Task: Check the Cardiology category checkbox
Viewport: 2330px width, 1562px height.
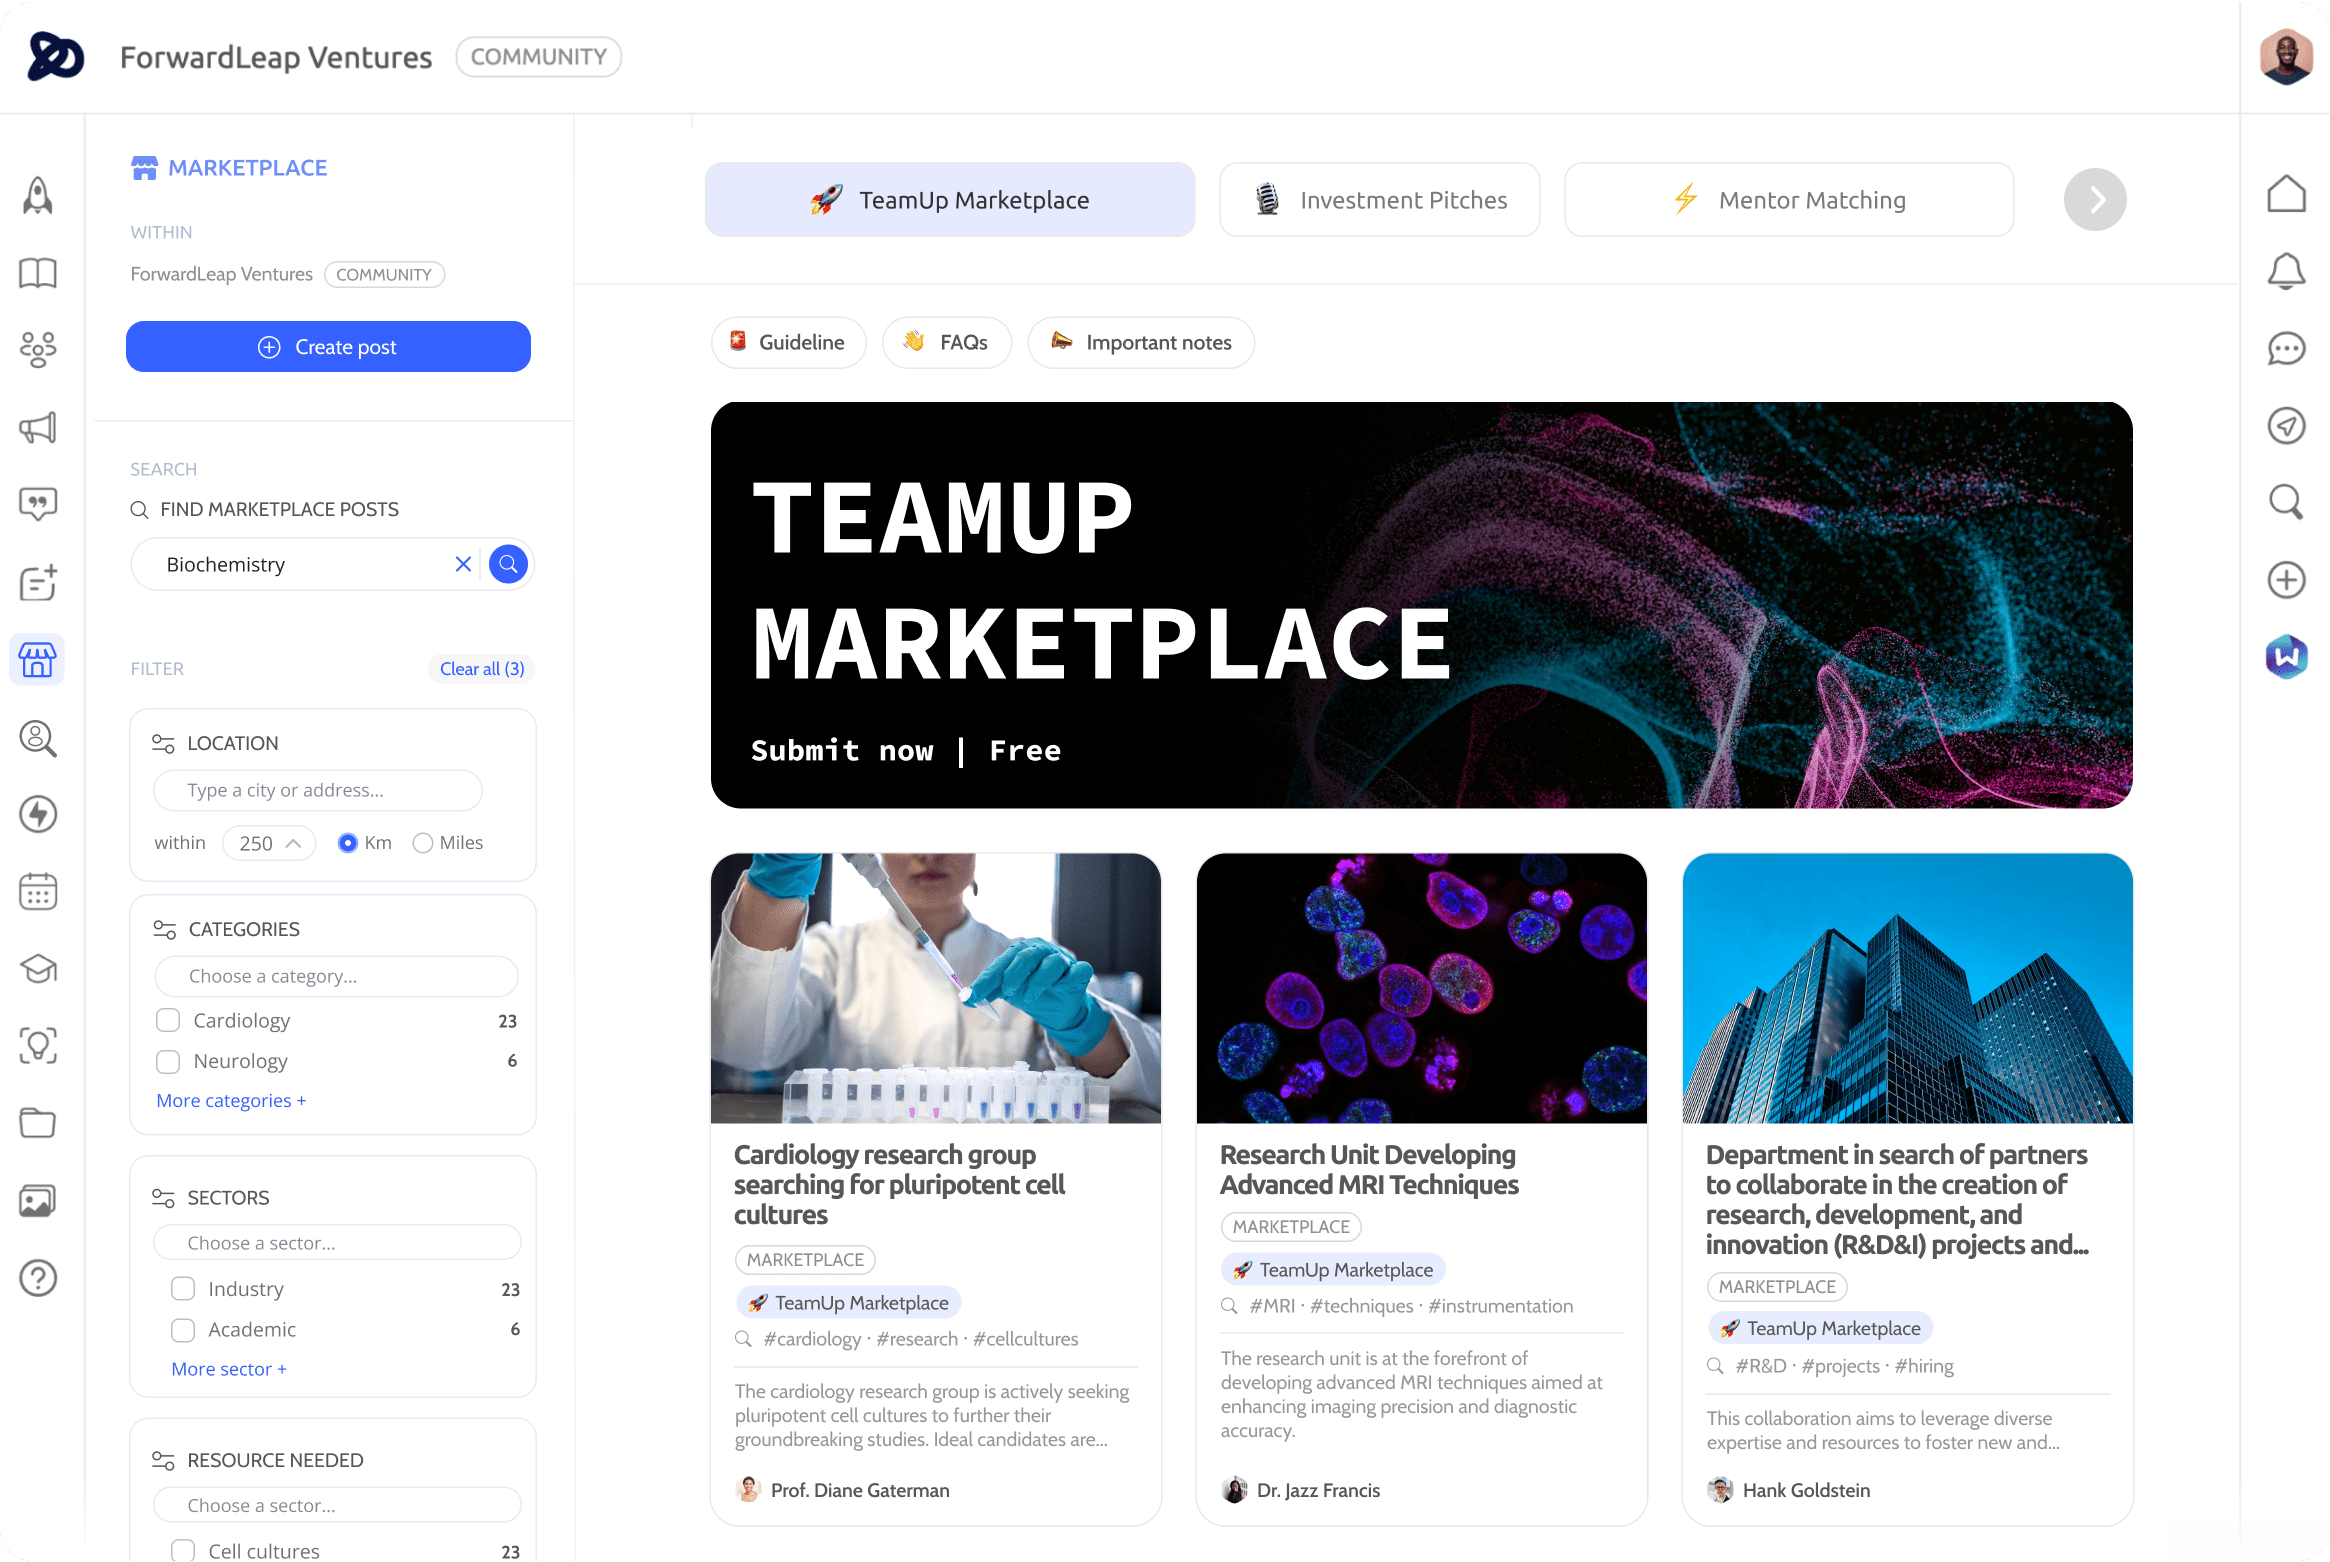Action: tap(168, 1020)
